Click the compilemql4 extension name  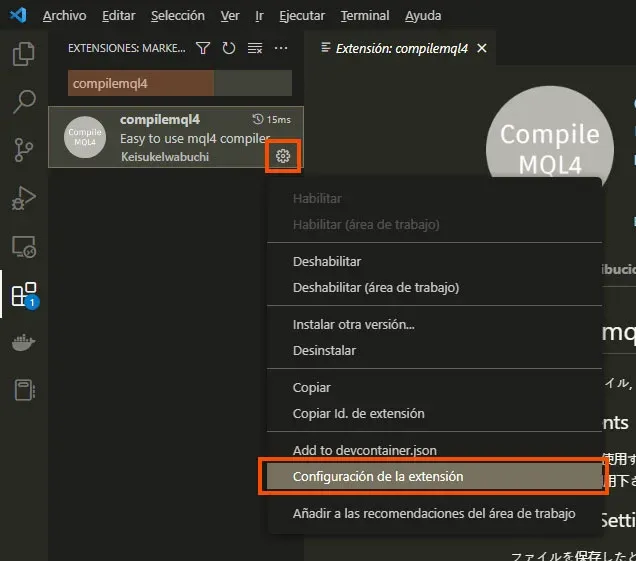click(160, 119)
